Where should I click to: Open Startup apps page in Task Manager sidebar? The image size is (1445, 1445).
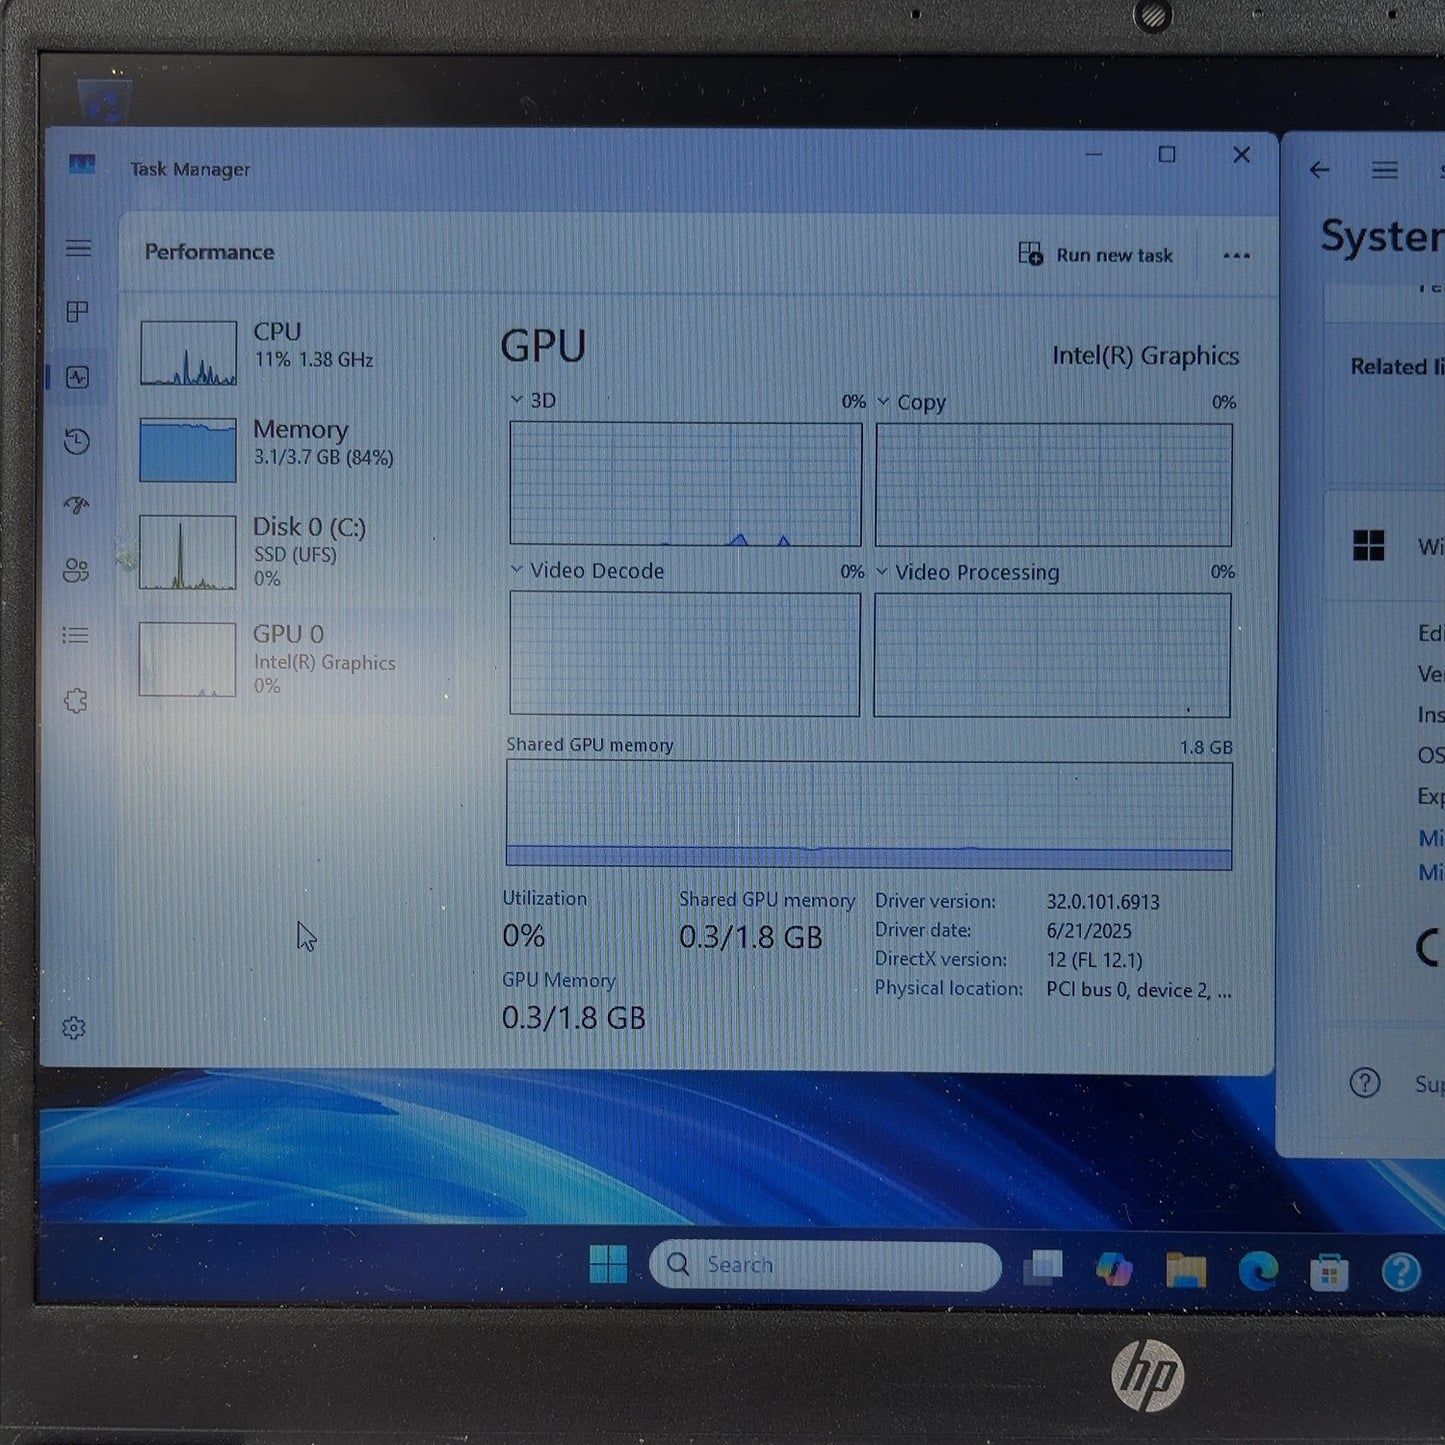[x=76, y=505]
